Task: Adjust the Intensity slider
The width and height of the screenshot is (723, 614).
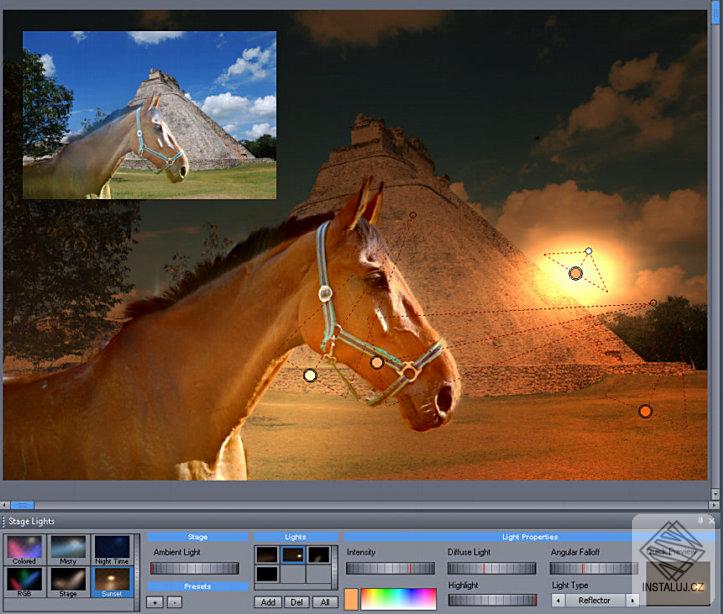Action: 390,568
